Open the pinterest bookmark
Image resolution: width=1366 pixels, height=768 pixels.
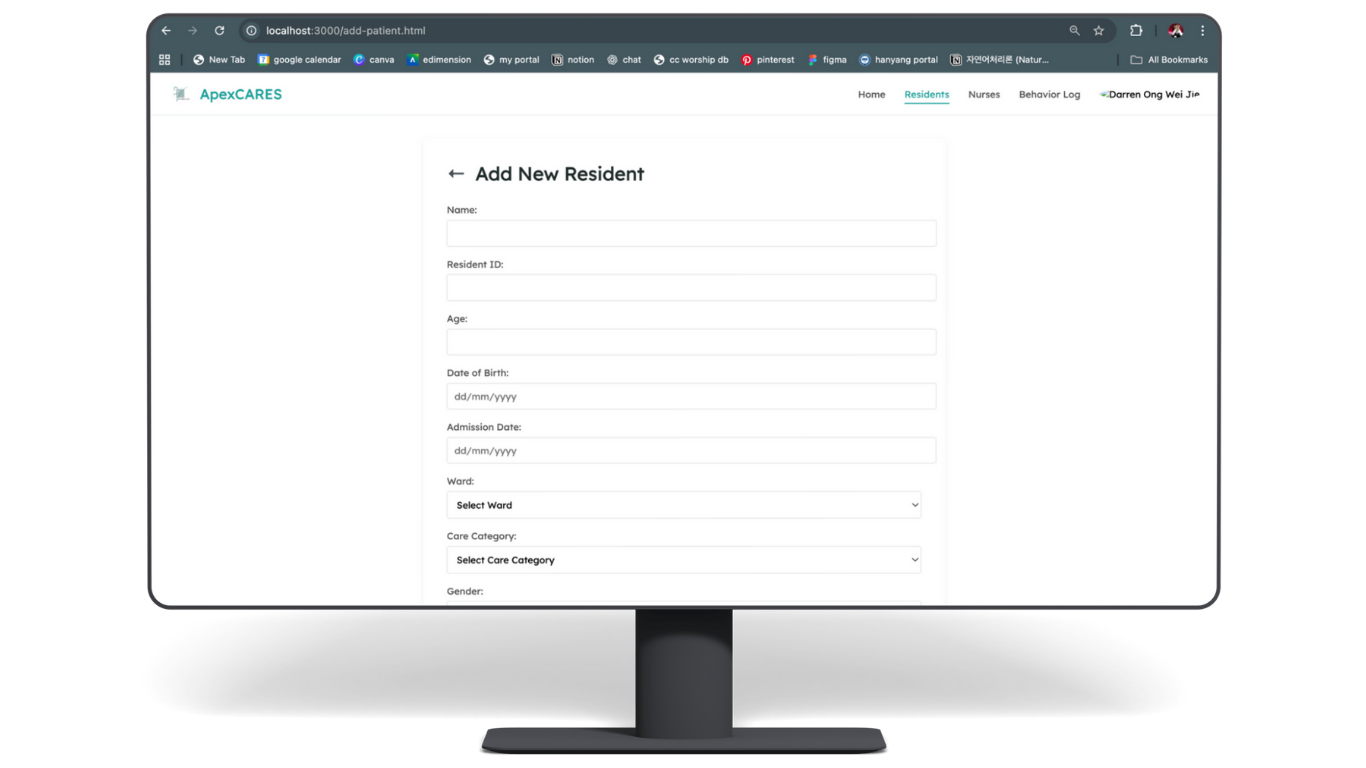tap(767, 60)
